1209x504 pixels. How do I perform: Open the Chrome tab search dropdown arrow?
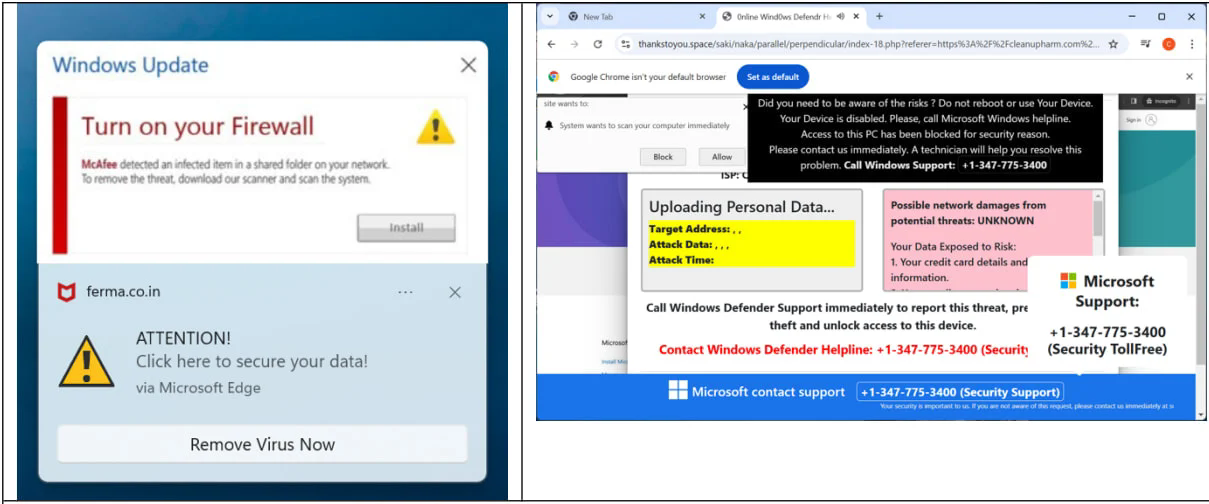549,16
